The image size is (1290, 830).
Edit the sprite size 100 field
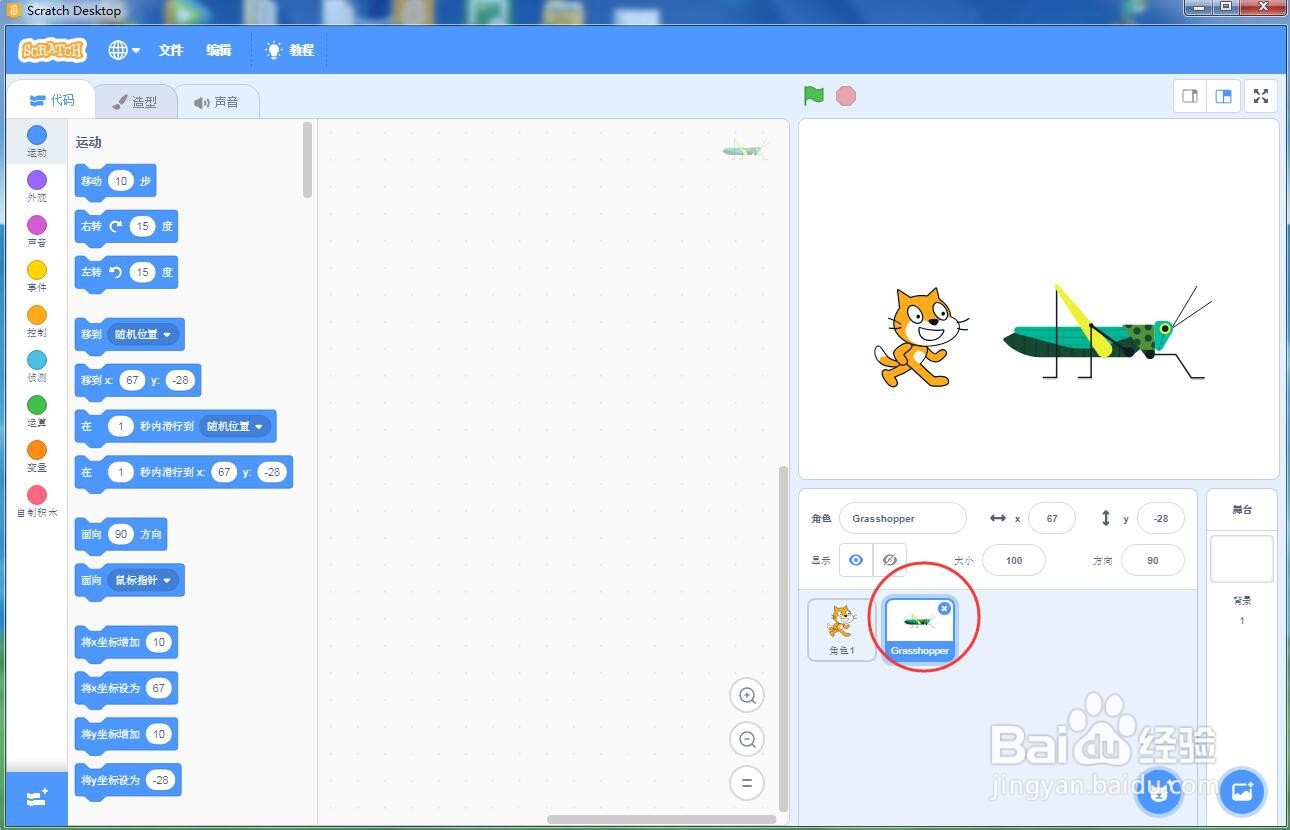1014,560
